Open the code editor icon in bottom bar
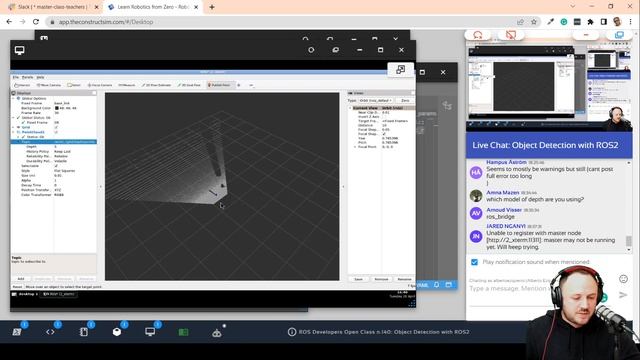Screen dimensions: 640x360 pyautogui.click(x=50, y=332)
